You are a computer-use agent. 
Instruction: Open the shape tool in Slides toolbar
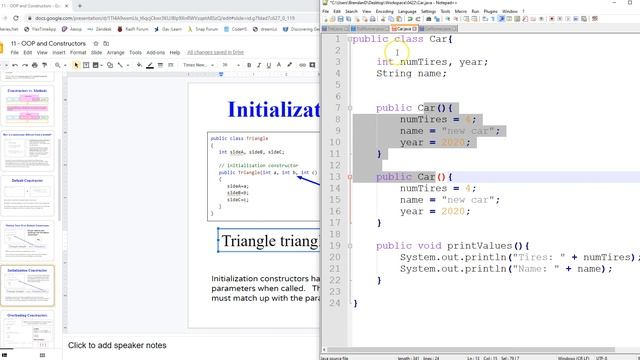110,65
